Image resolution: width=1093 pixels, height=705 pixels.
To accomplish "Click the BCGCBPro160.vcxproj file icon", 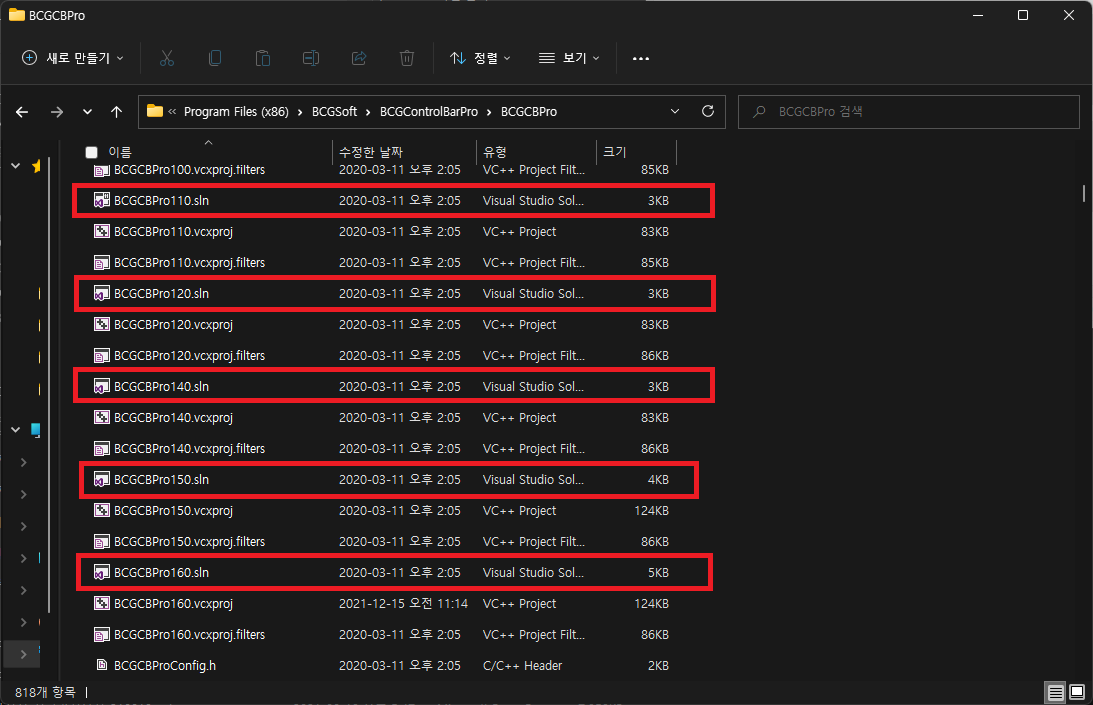I will [102, 603].
